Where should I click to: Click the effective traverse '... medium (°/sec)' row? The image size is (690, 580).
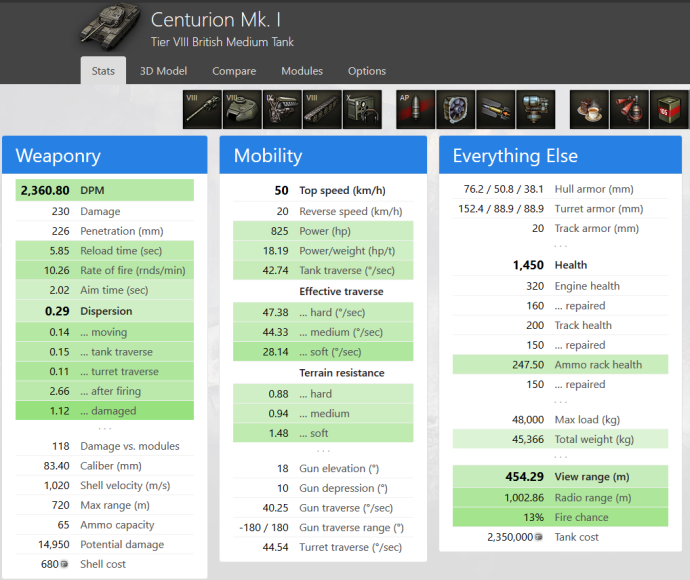tap(323, 332)
